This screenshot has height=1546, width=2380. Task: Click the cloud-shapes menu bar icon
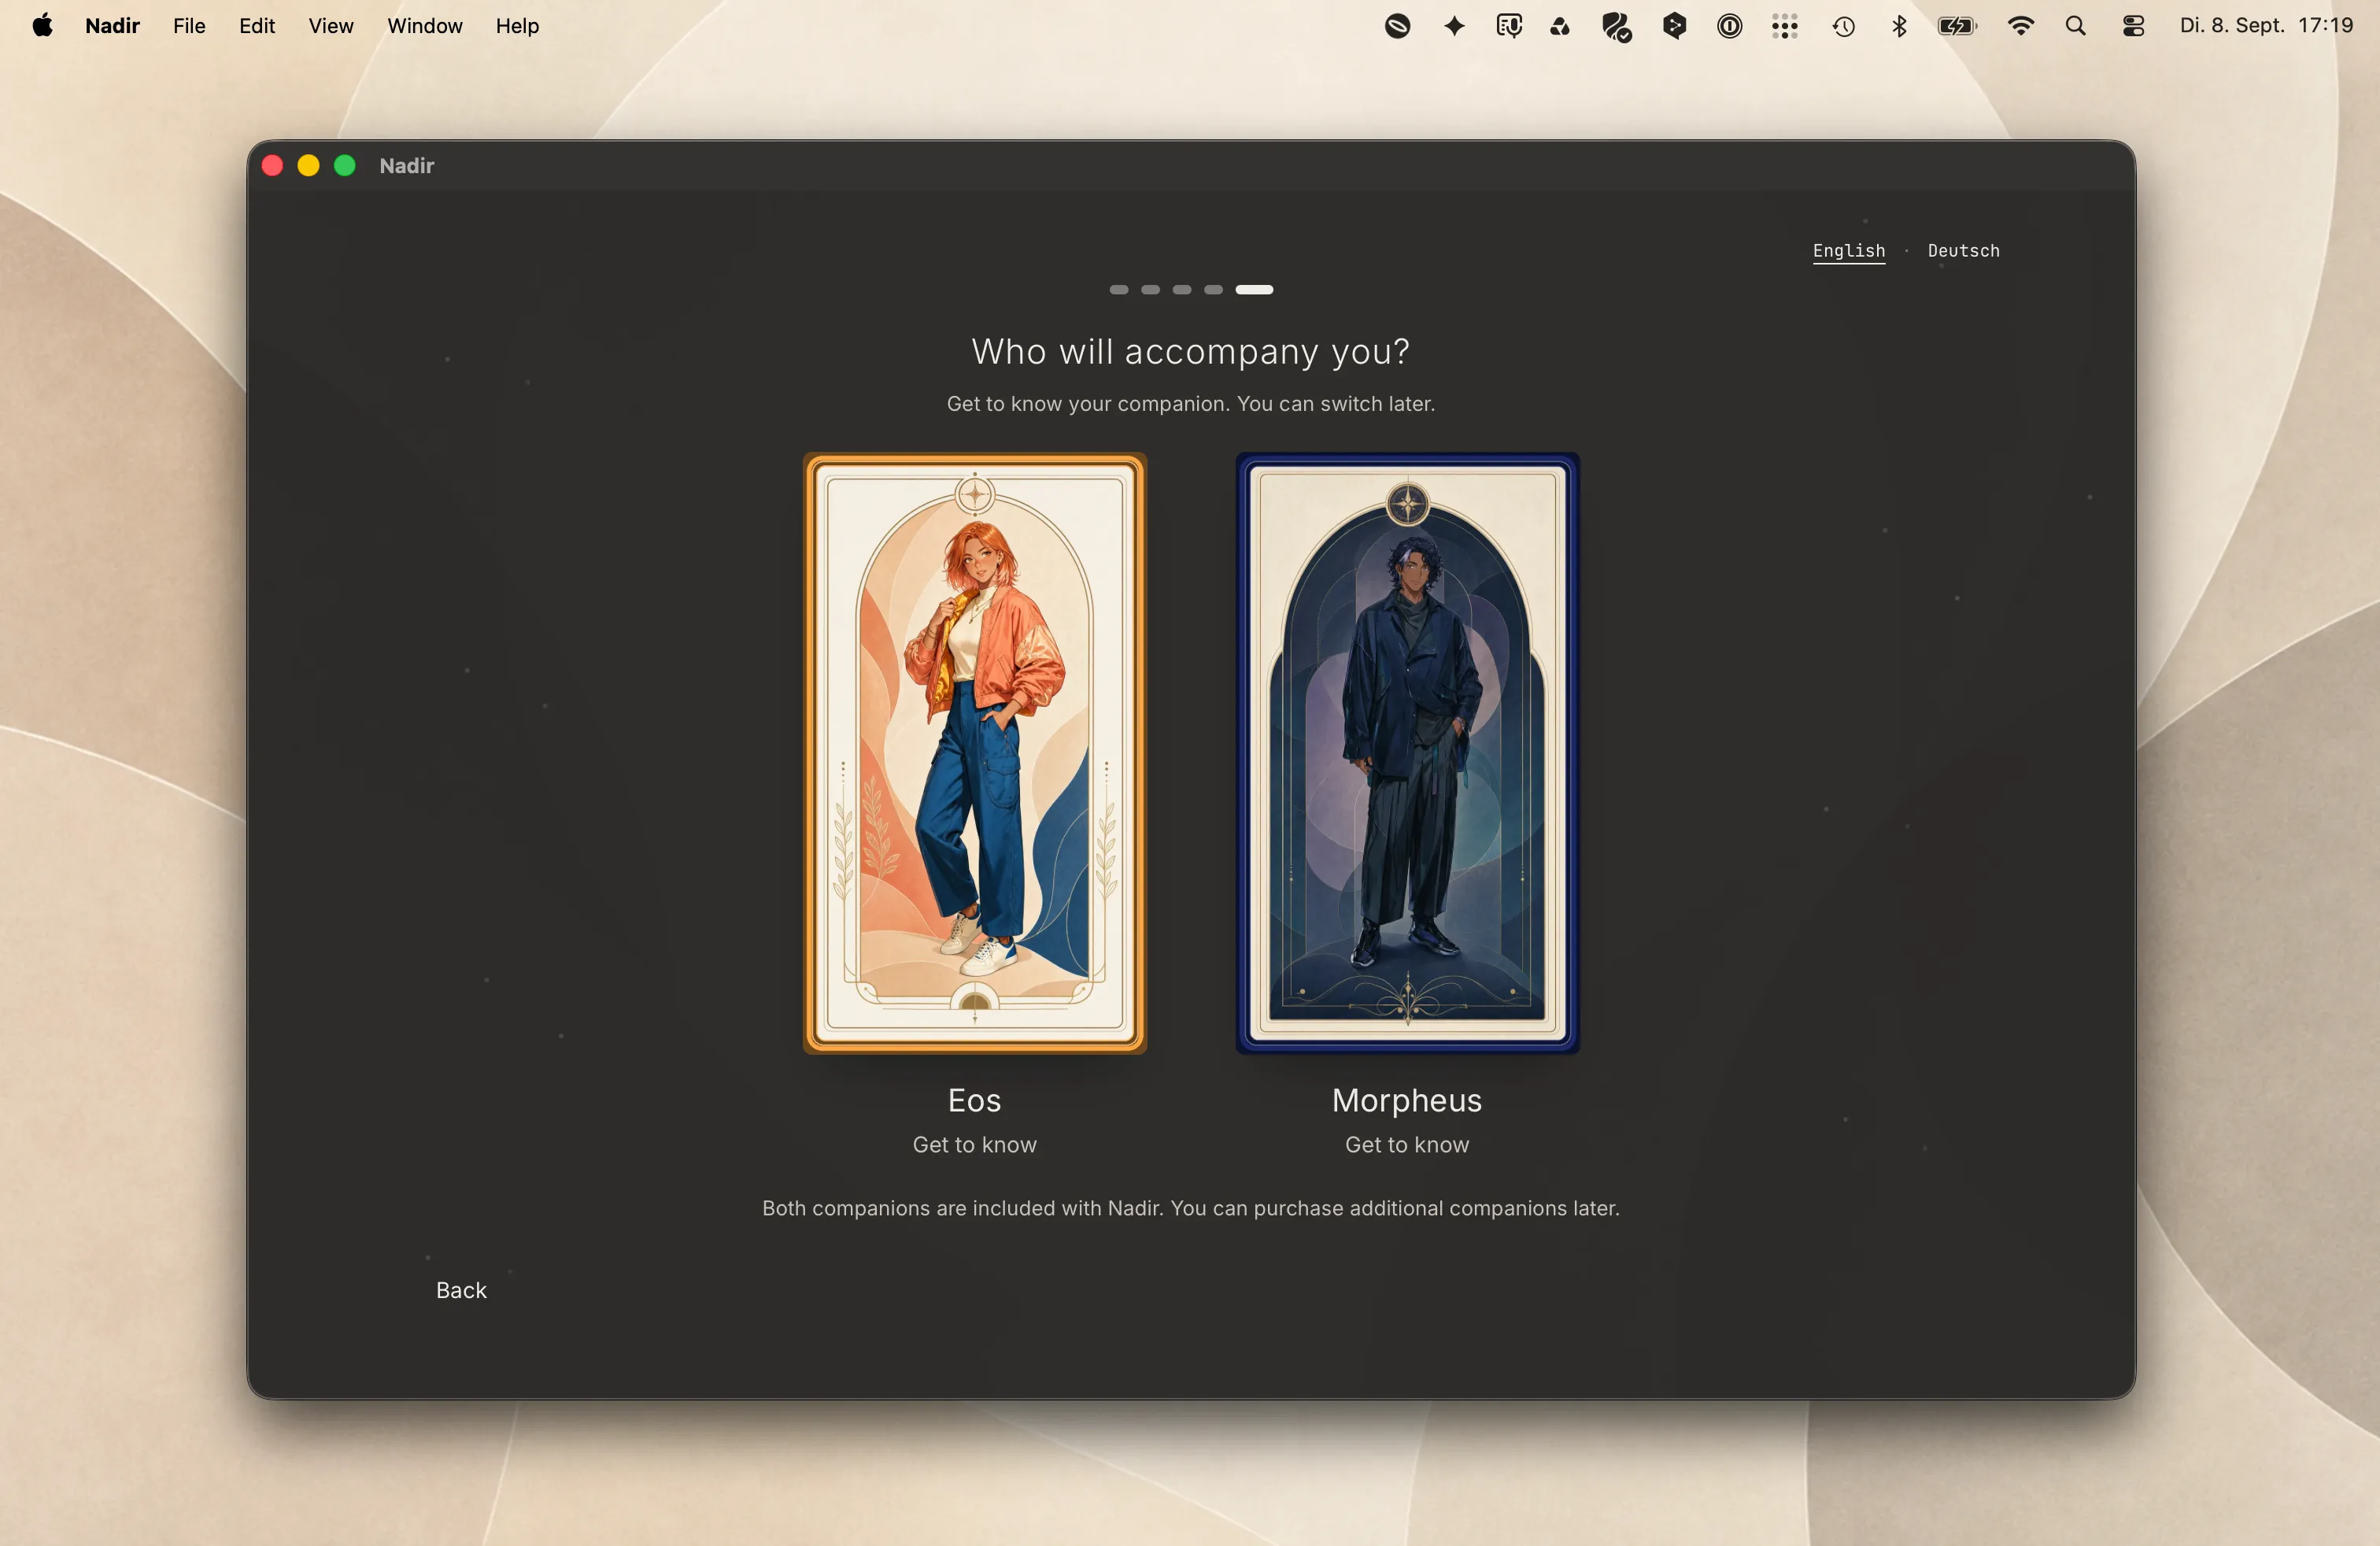(1560, 26)
